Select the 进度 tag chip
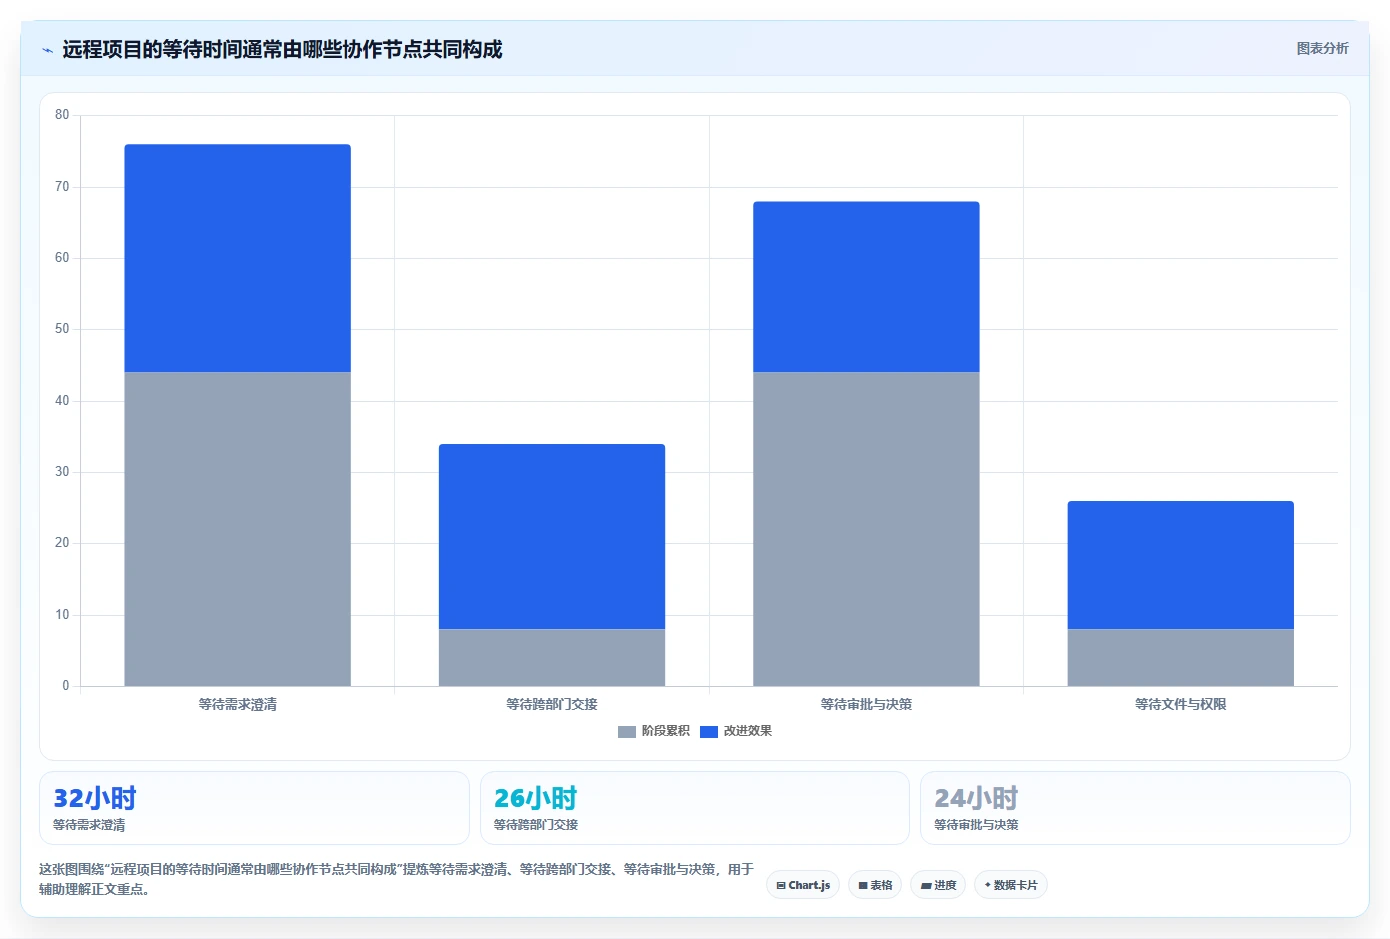The height and width of the screenshot is (939, 1390). (x=938, y=885)
